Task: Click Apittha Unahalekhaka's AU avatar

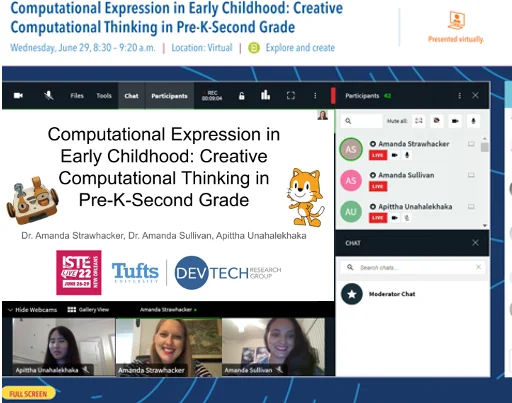Action: pyautogui.click(x=351, y=212)
